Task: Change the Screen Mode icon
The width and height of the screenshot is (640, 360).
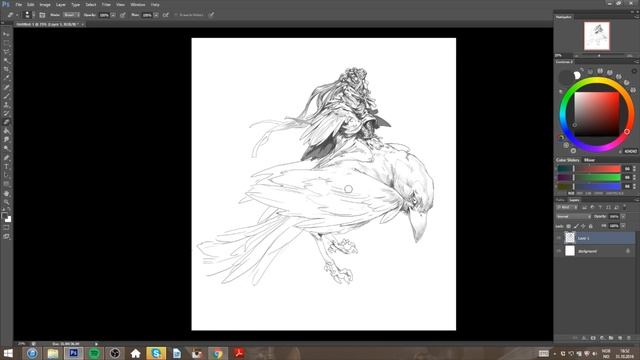Action: (7, 236)
